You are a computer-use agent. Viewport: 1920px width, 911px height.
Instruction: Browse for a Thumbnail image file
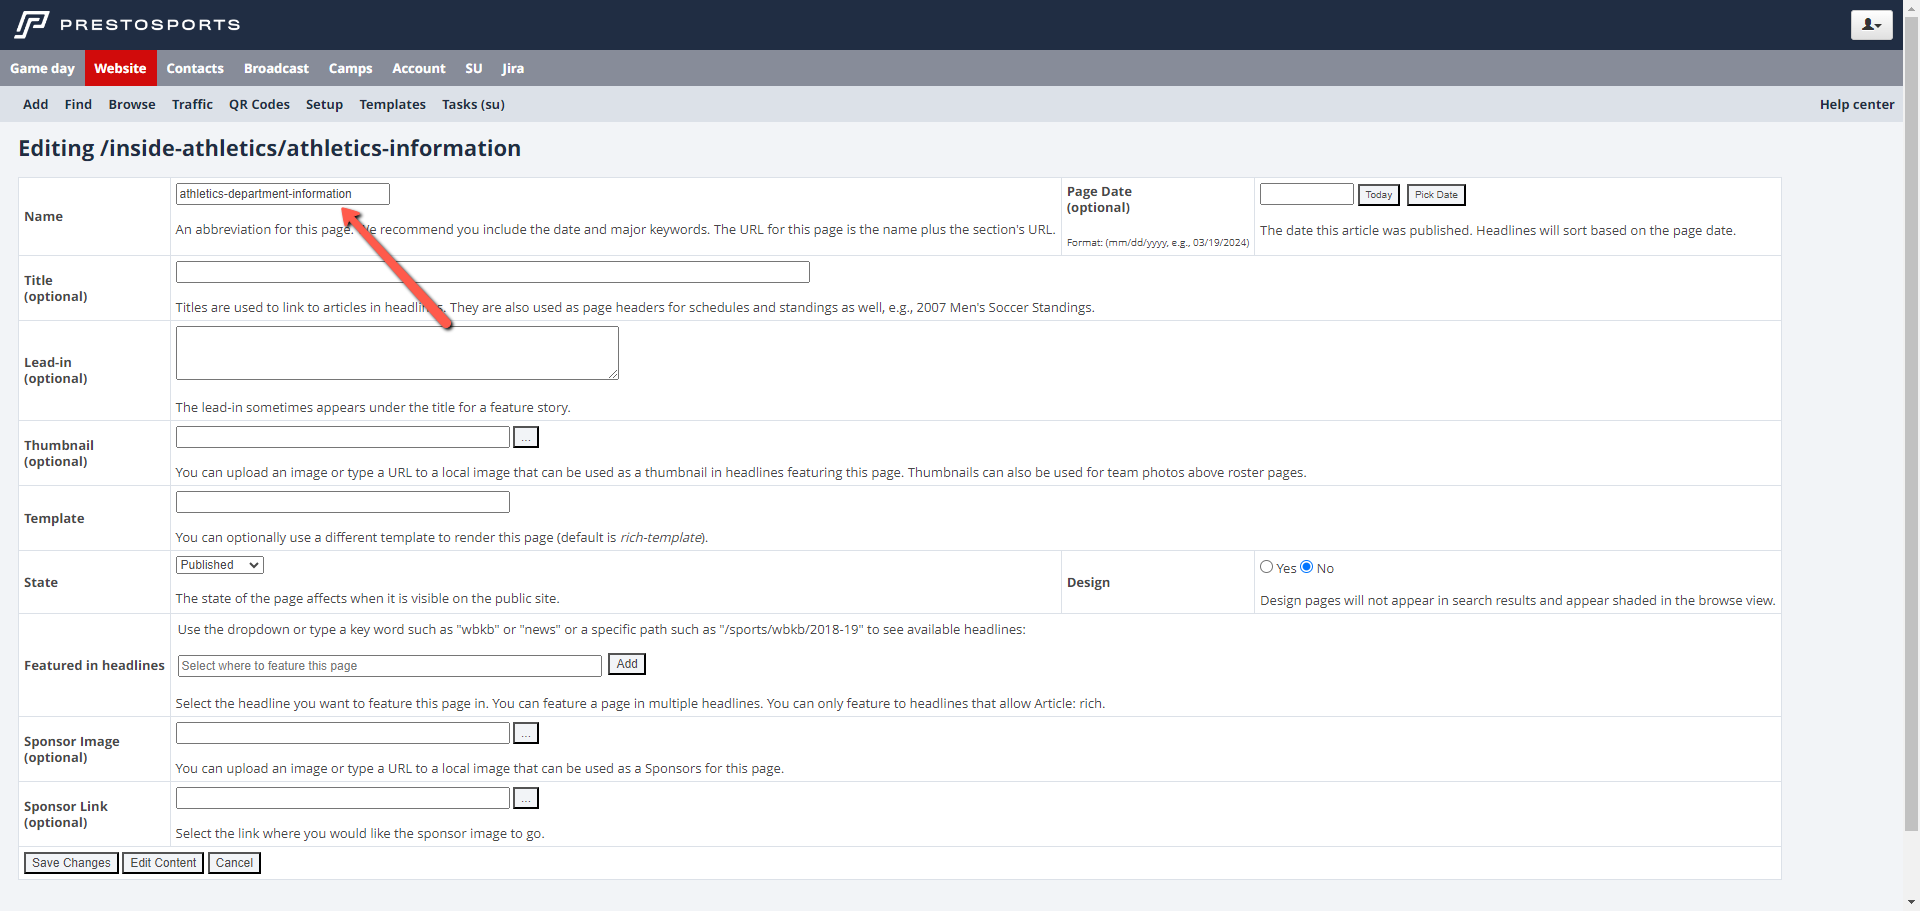[x=526, y=437]
